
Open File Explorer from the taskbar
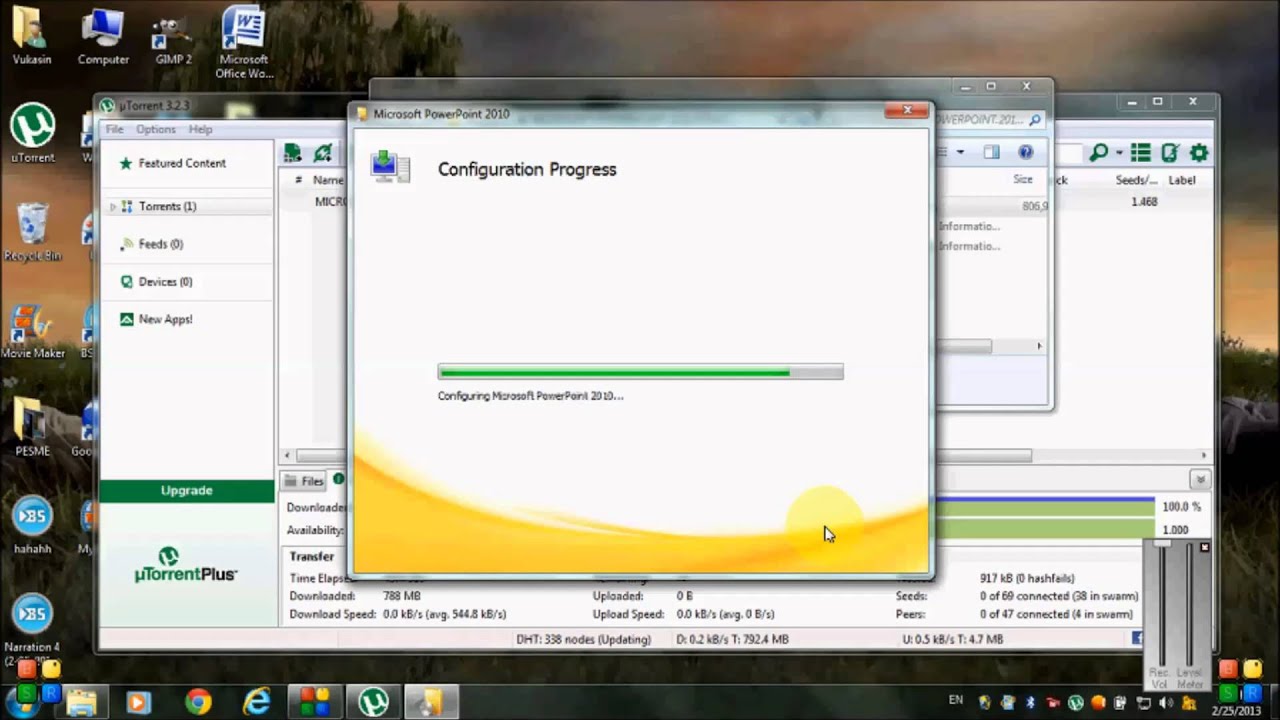(x=81, y=702)
